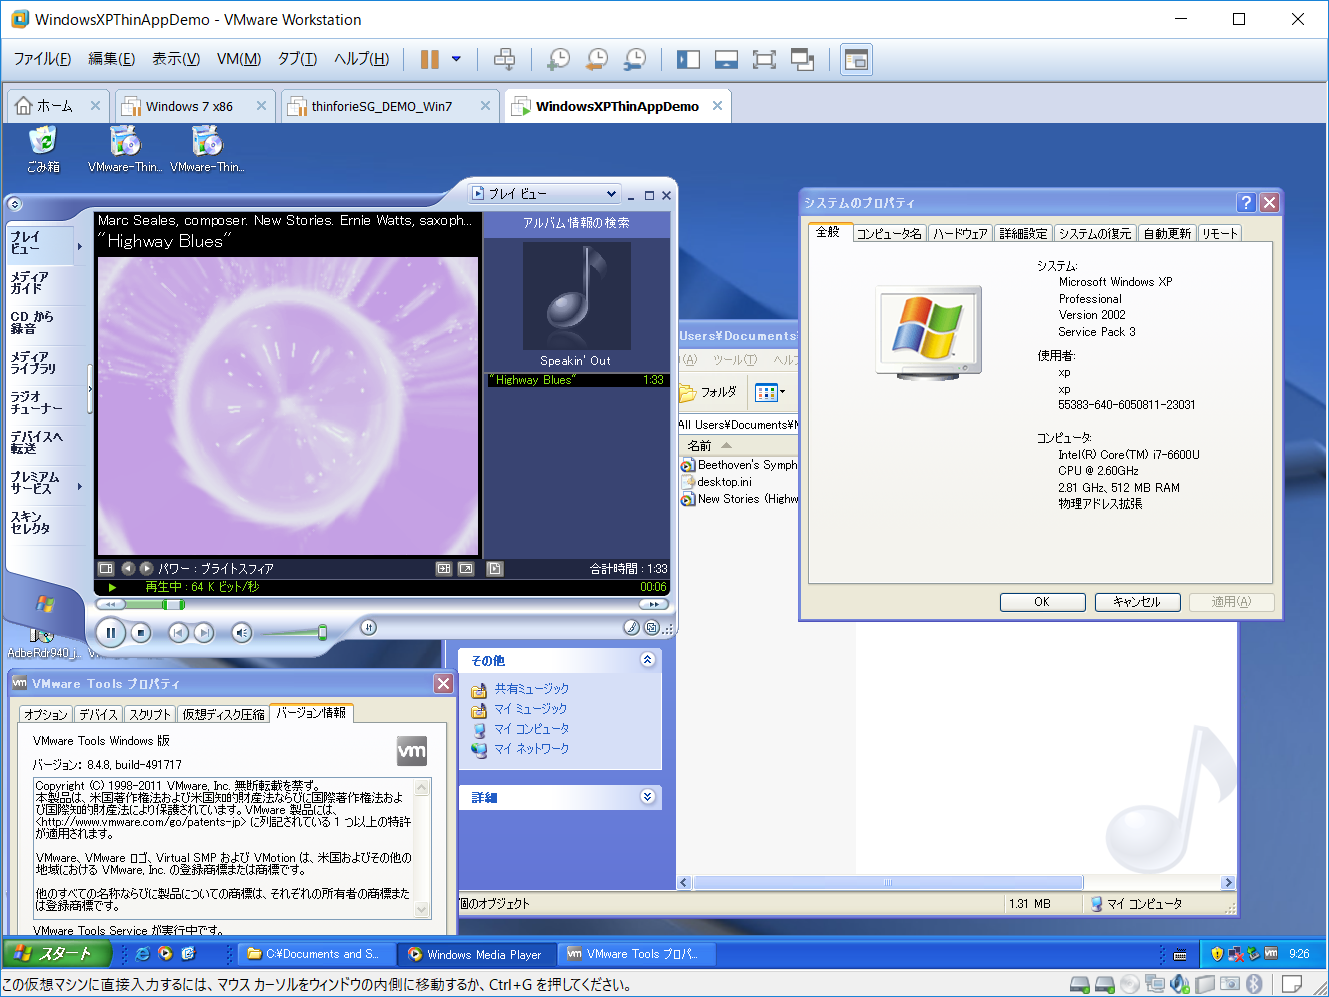The height and width of the screenshot is (997, 1329).
Task: Select previous visualization in Media Player
Action: pos(128,568)
